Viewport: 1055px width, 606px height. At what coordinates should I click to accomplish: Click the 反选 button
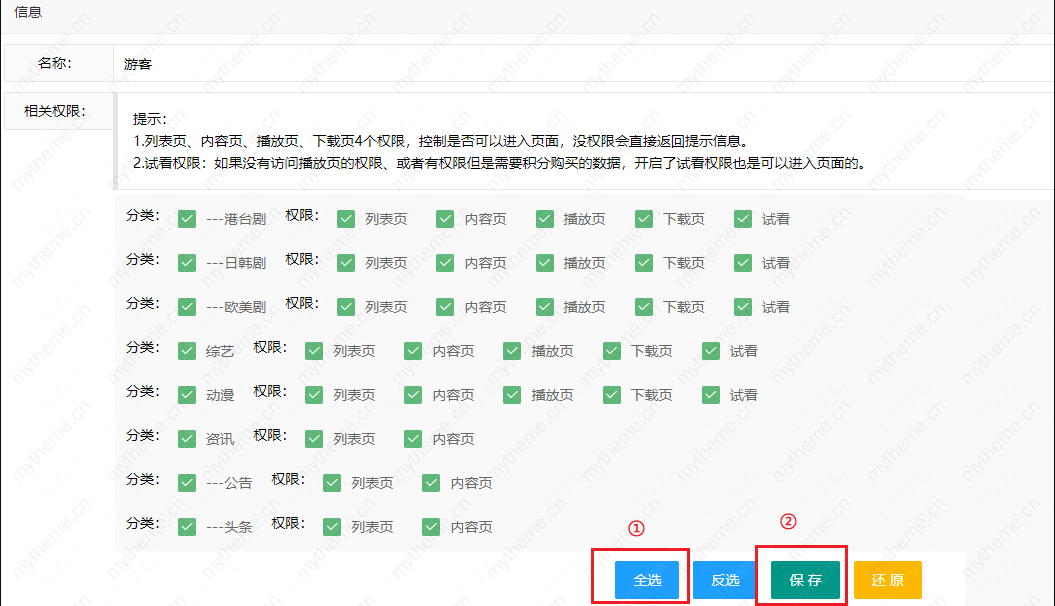click(725, 580)
